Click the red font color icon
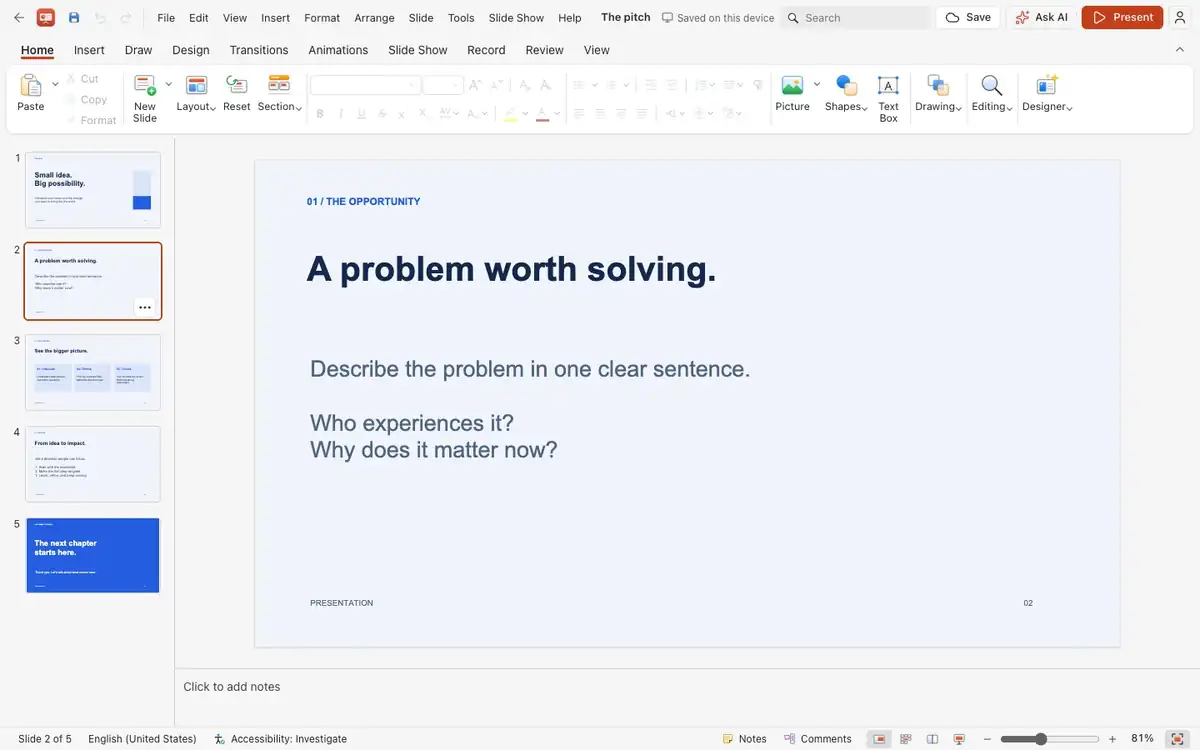The image size is (1200, 750). click(542, 114)
